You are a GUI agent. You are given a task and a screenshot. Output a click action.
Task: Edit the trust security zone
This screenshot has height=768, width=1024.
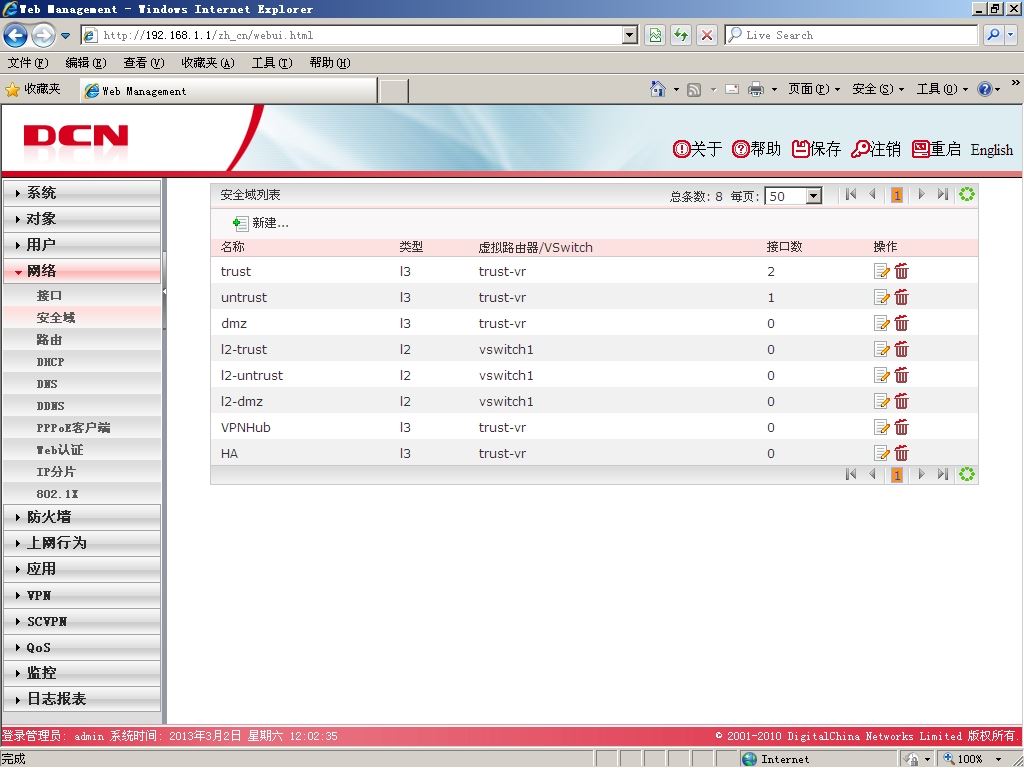882,271
